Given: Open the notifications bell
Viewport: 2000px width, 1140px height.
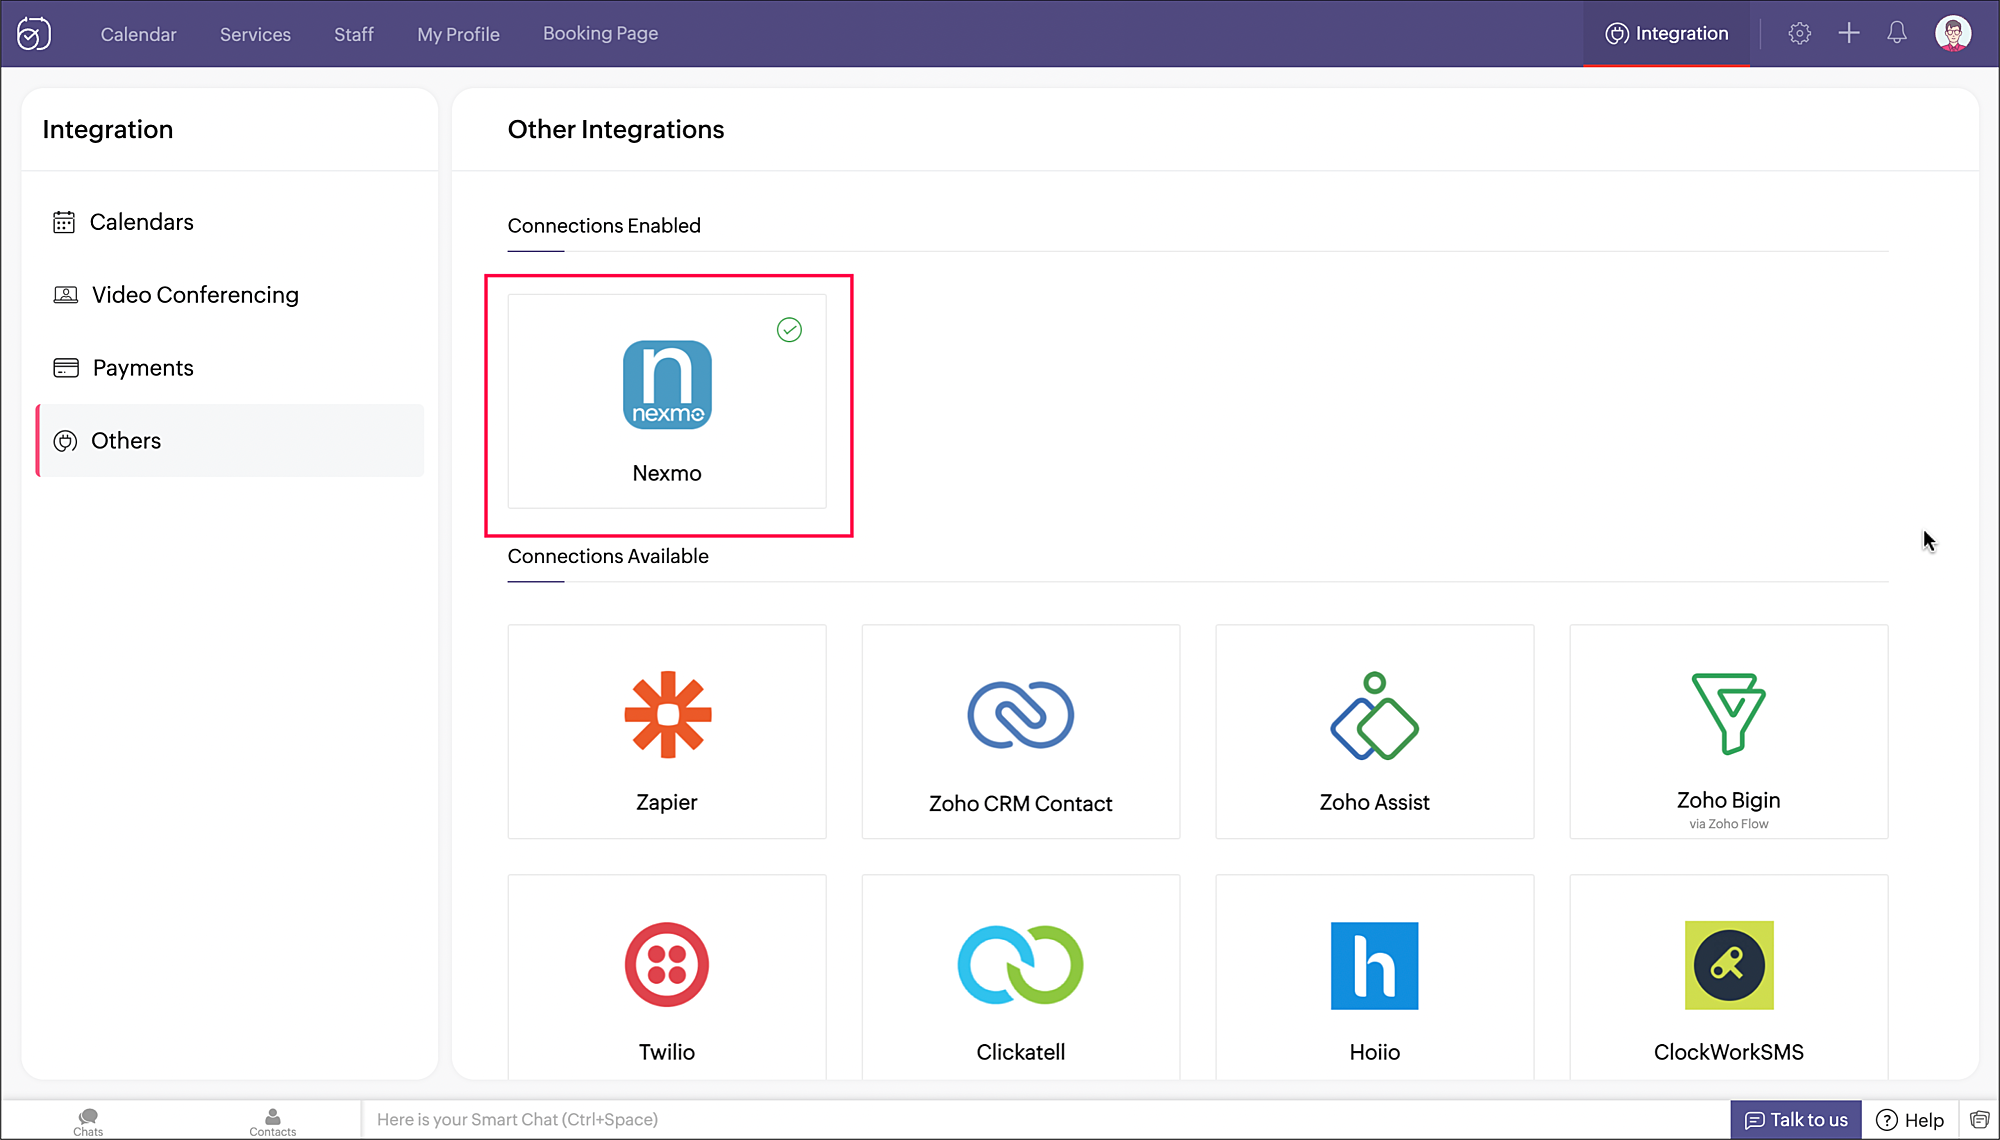Looking at the screenshot, I should click(1897, 33).
